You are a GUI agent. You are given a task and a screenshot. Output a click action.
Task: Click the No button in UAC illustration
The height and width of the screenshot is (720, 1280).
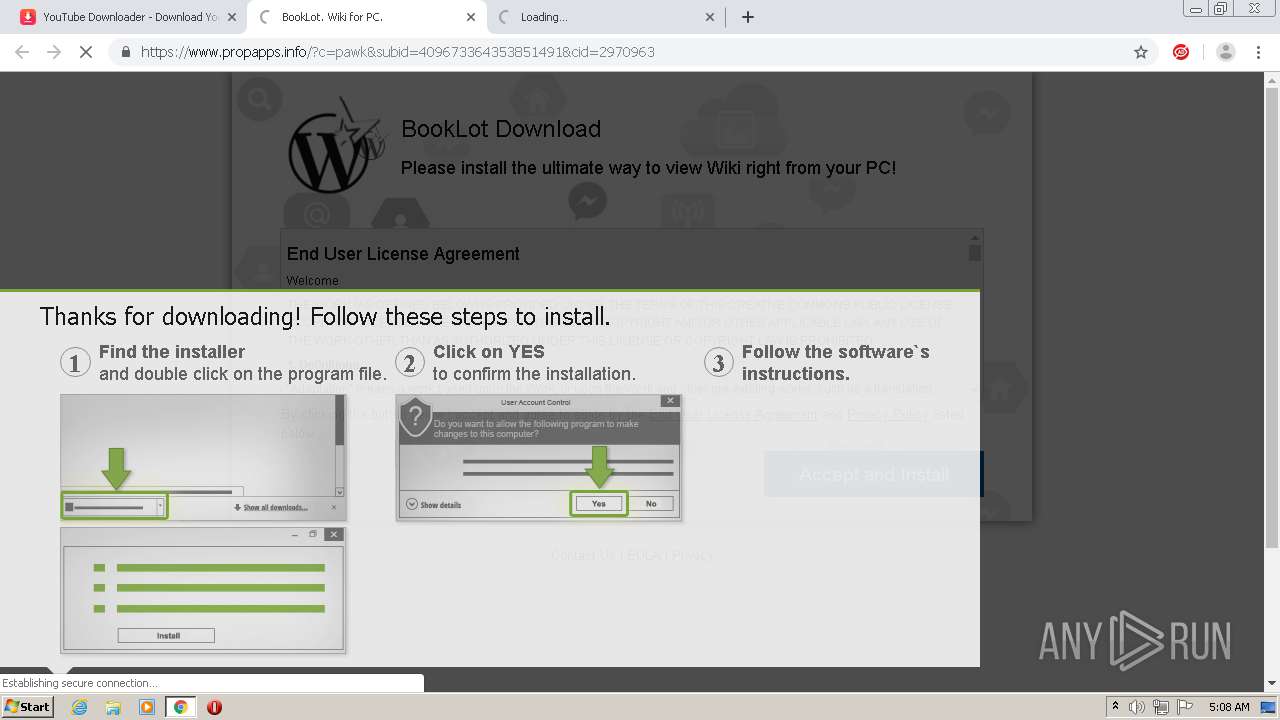tap(651, 503)
